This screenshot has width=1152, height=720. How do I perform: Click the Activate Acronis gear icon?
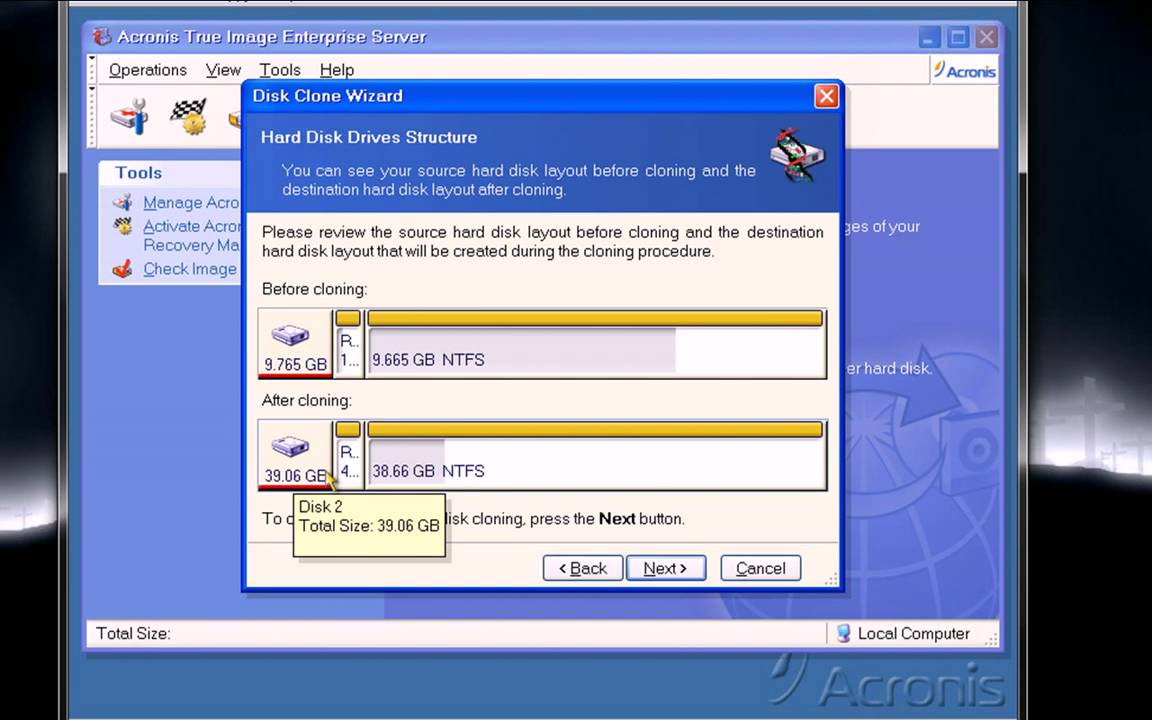click(123, 226)
